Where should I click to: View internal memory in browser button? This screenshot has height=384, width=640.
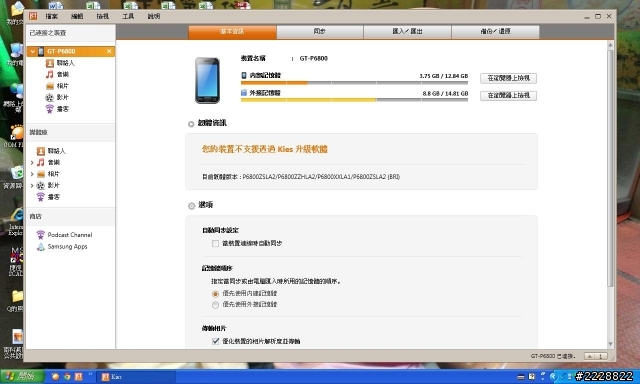[508, 78]
